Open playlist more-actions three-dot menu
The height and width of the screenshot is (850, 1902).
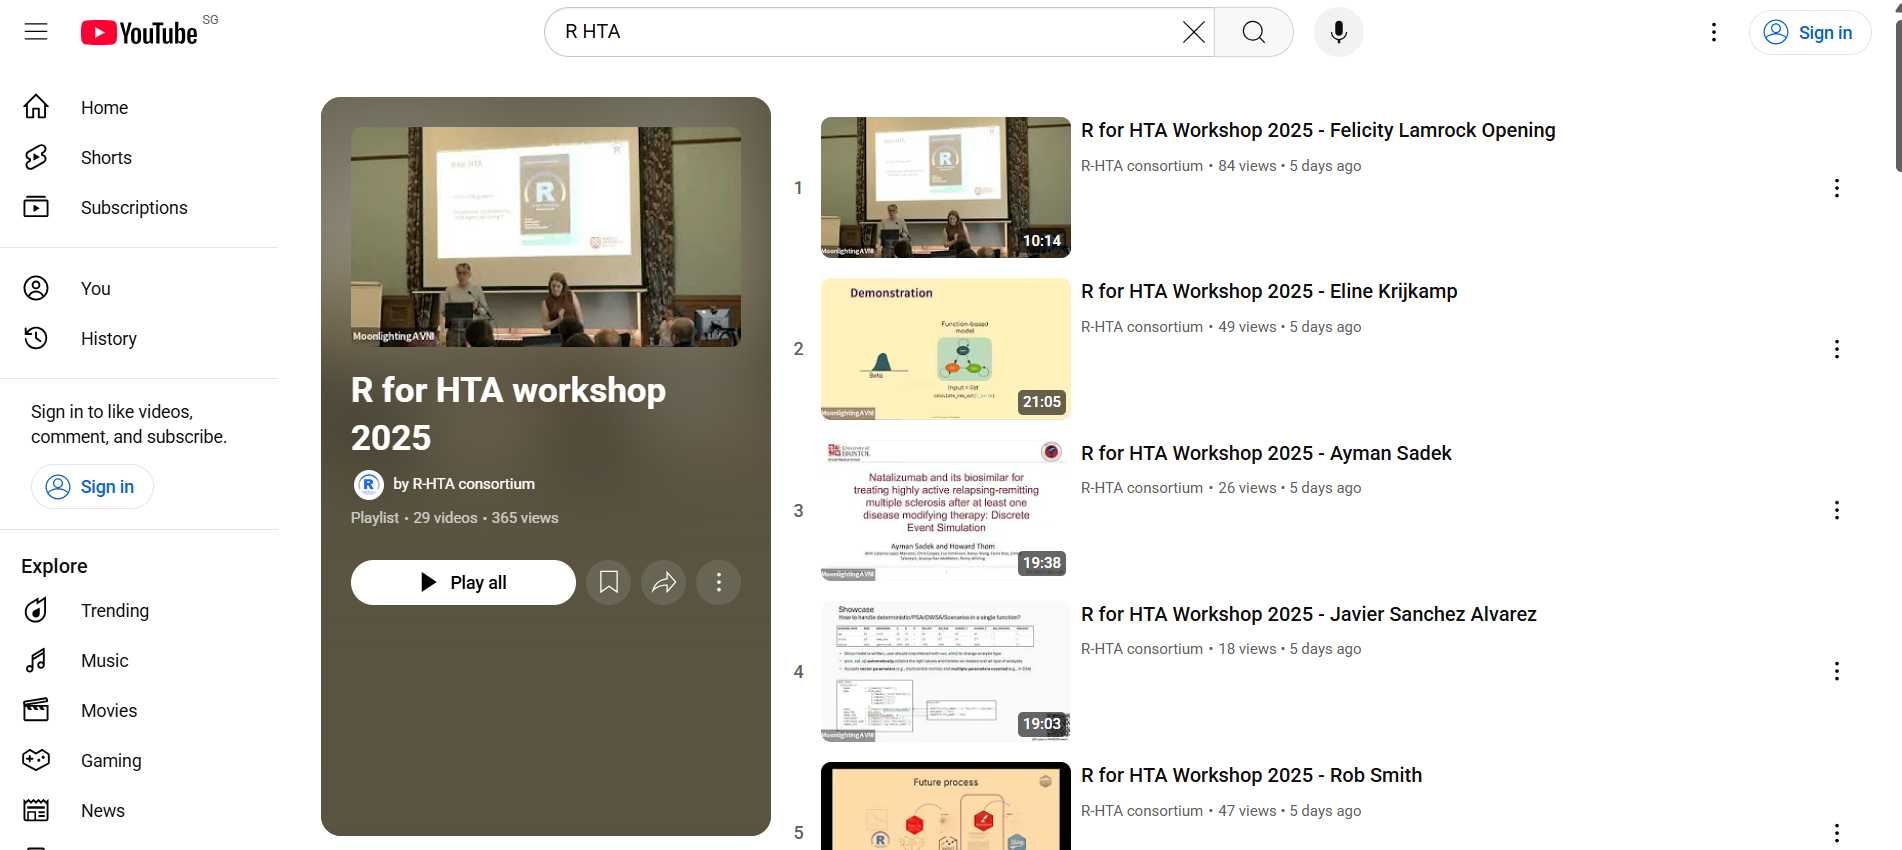pos(719,582)
